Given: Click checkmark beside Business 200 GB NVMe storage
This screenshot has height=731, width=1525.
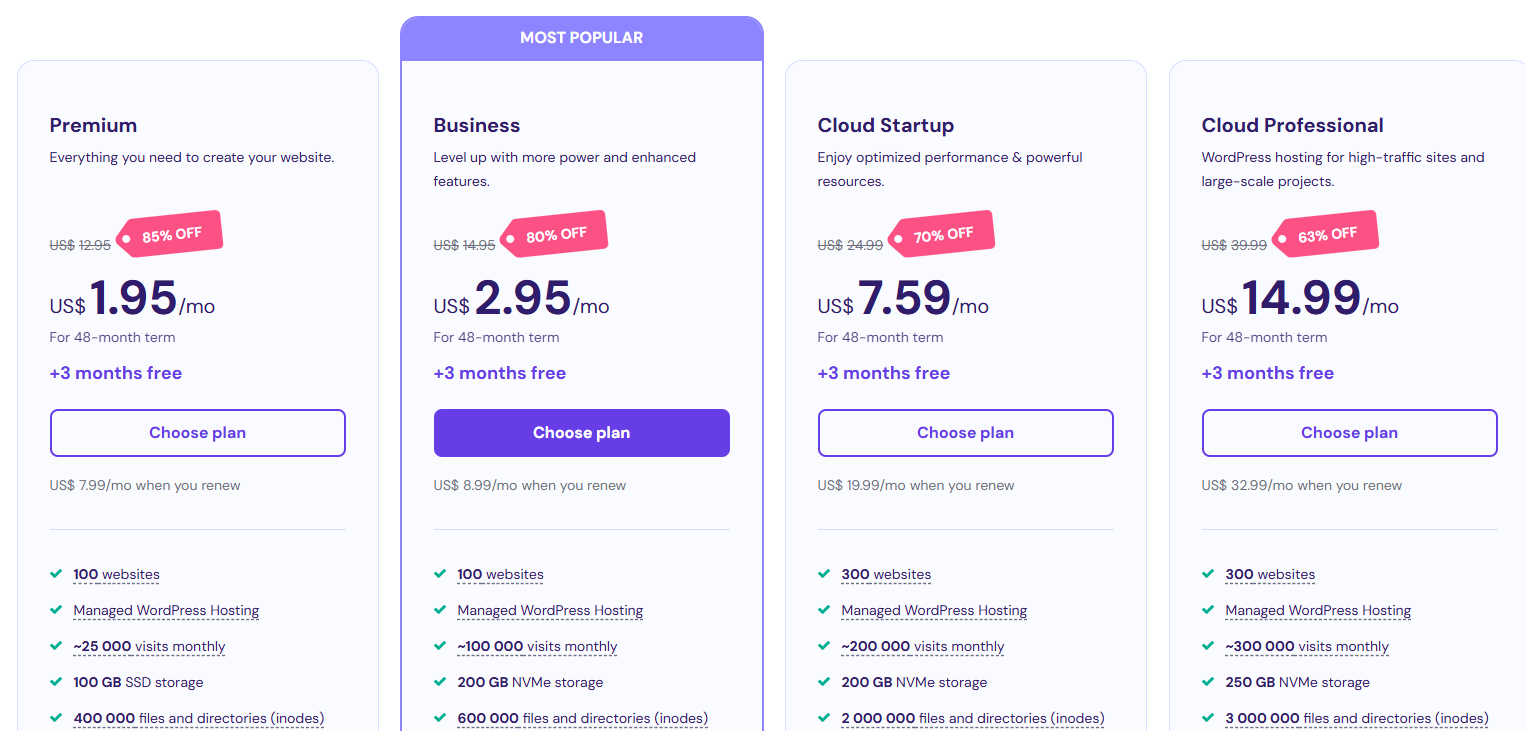Looking at the screenshot, I should click(440, 682).
